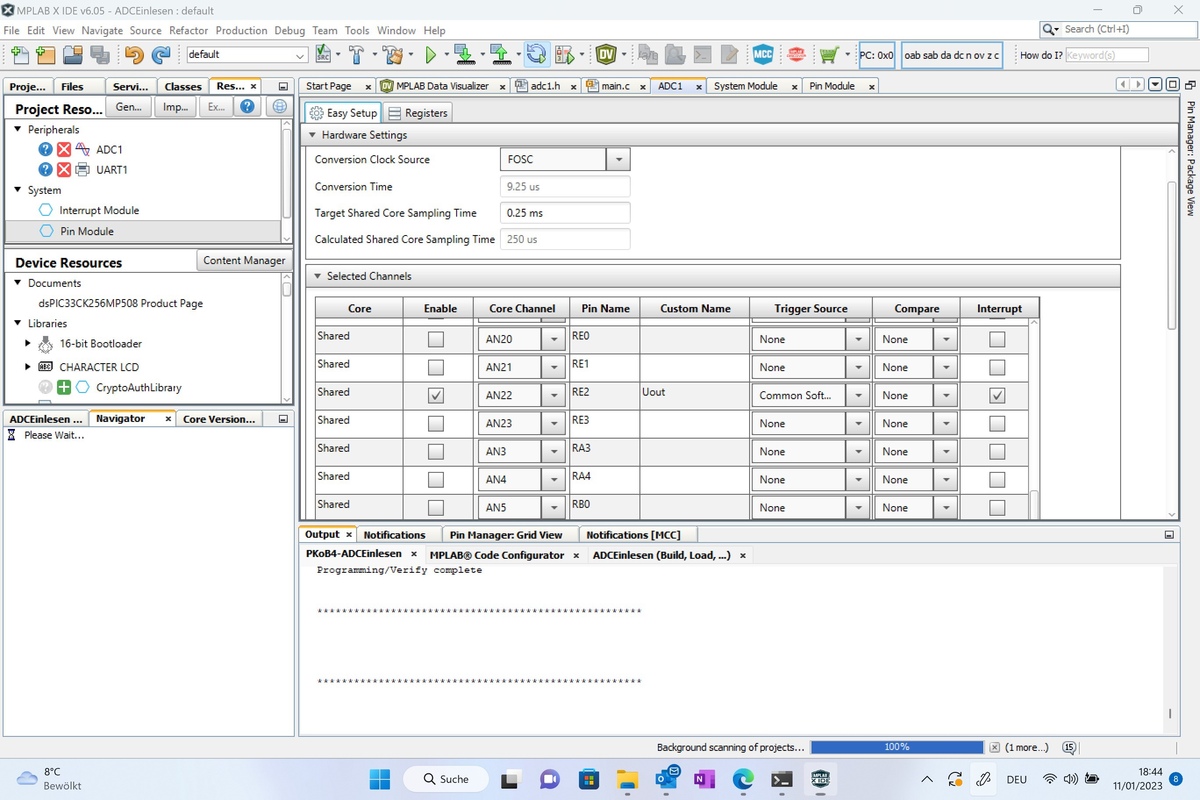Click the Generate button in Project Resources

pyautogui.click(x=129, y=106)
